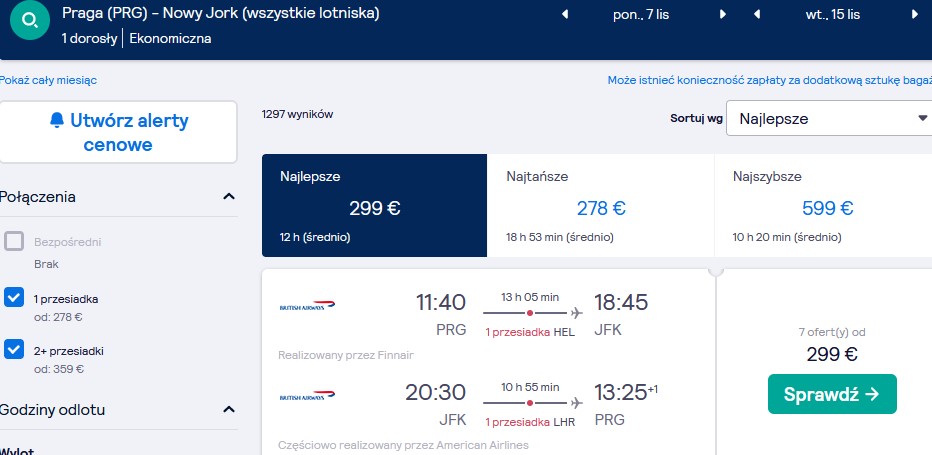Open the Sortuj wg Najlepsze dropdown
932x455 pixels.
(x=829, y=118)
